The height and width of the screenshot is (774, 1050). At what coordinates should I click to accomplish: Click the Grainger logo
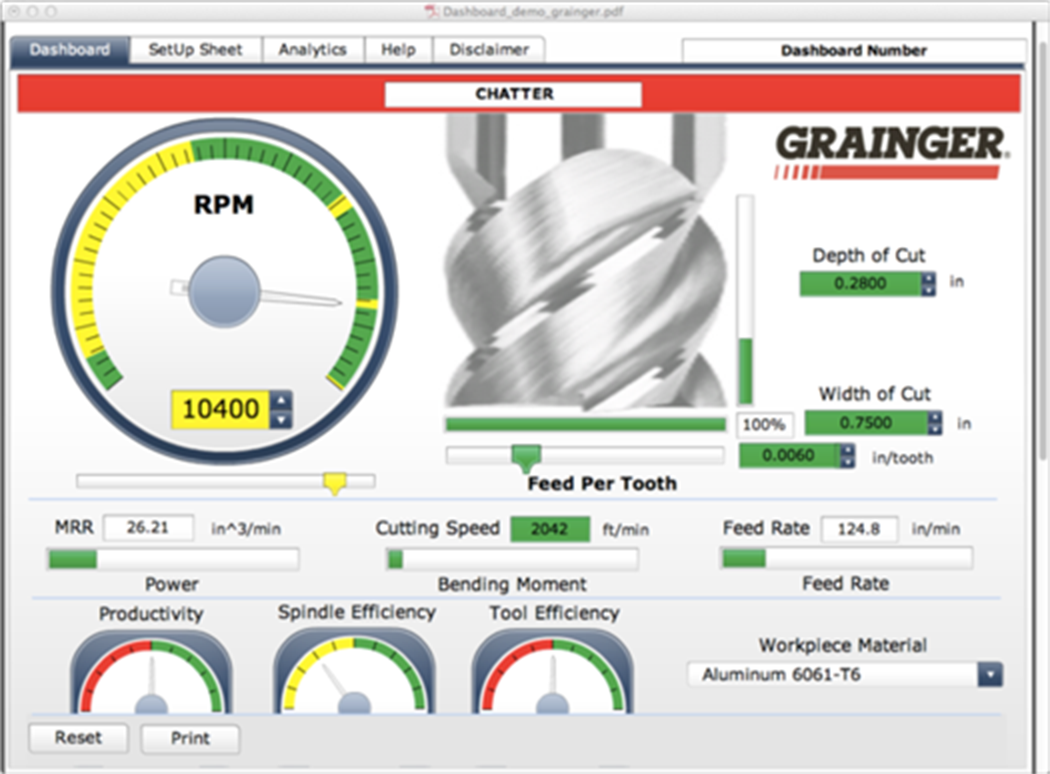[891, 153]
